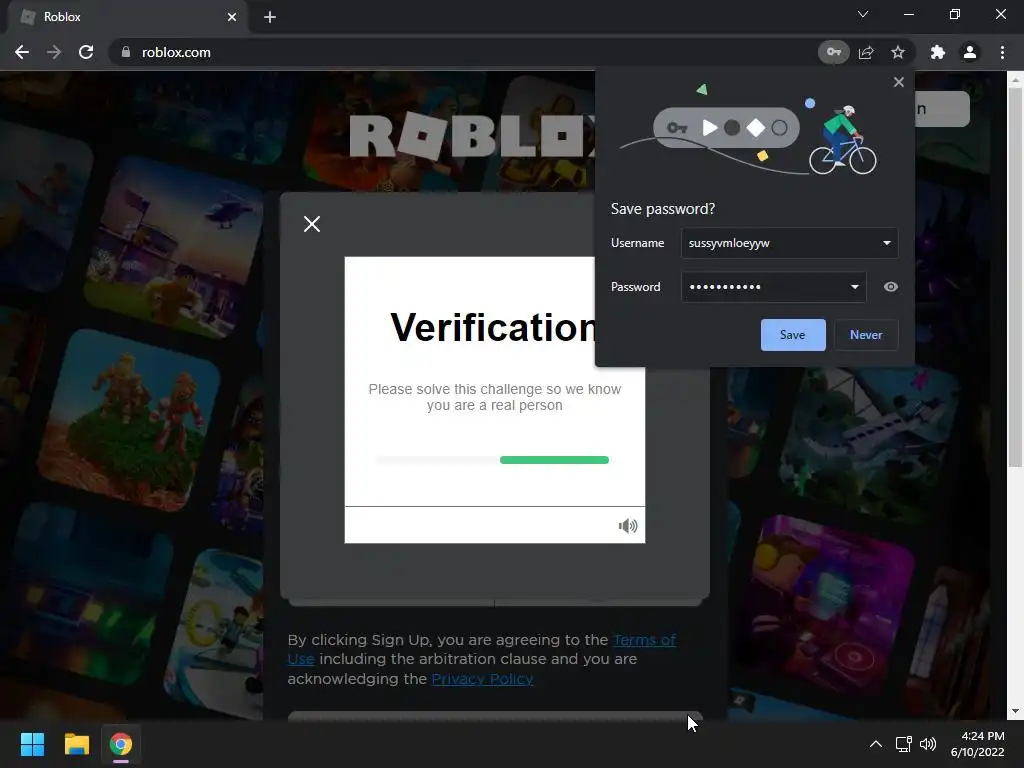Screen dimensions: 1024x768
Task: Click the Chrome taskbar icon
Action: pyautogui.click(x=121, y=744)
